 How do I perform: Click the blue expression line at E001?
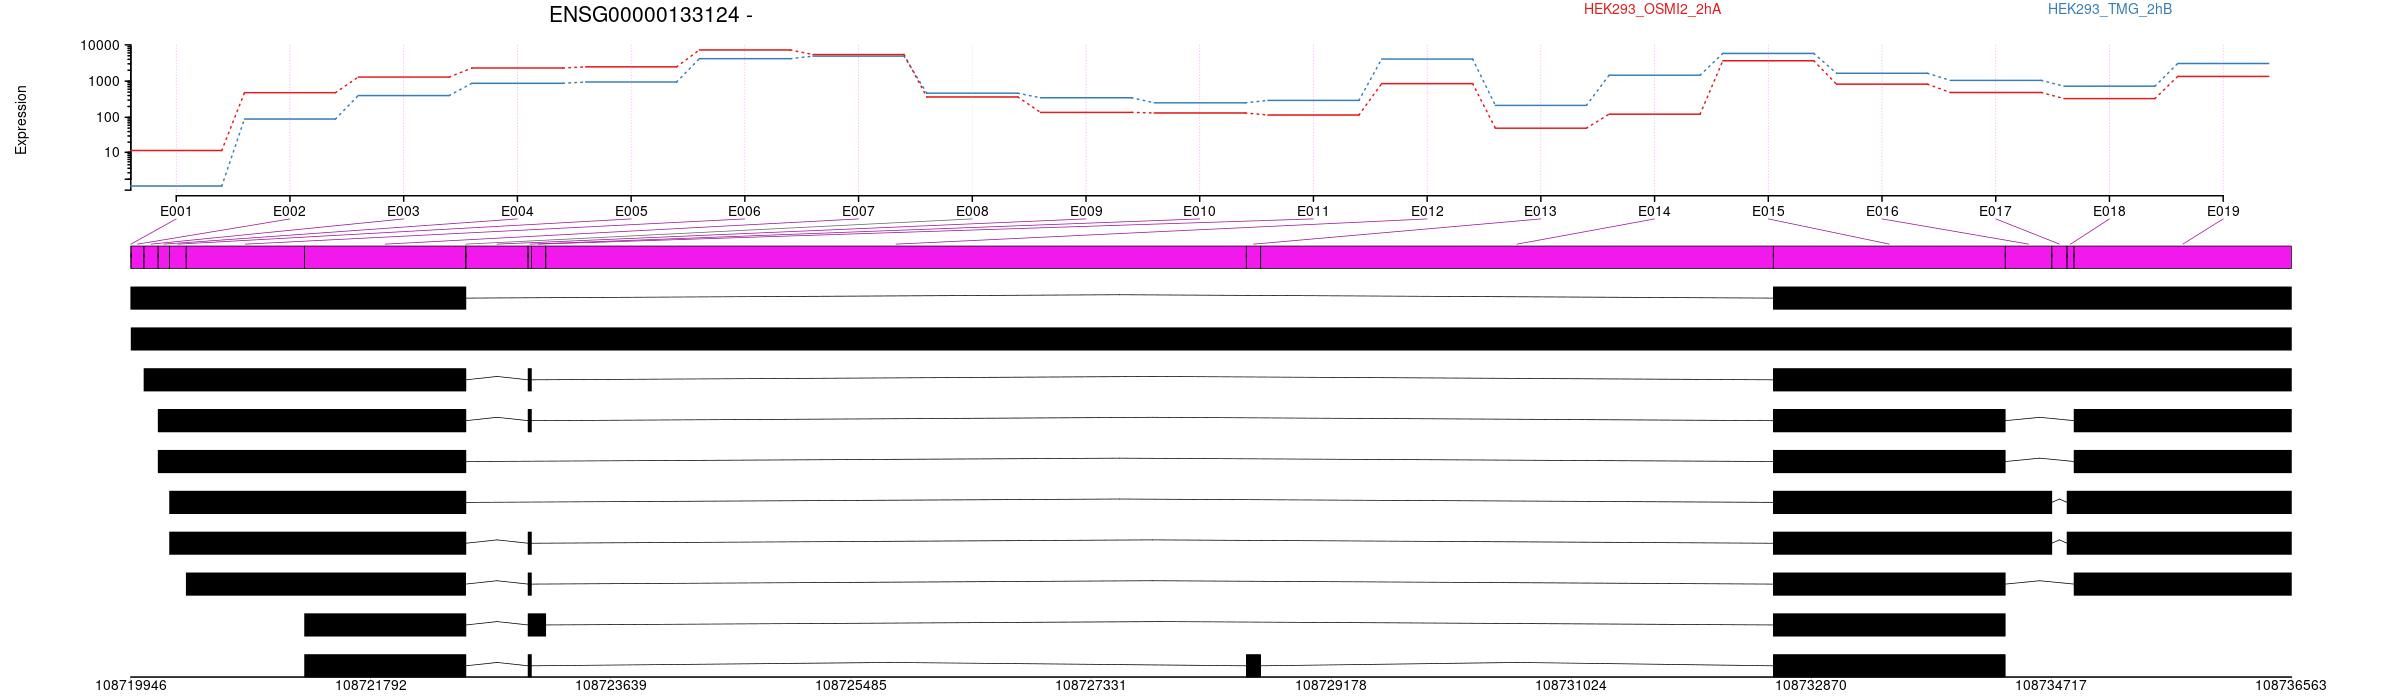[176, 186]
